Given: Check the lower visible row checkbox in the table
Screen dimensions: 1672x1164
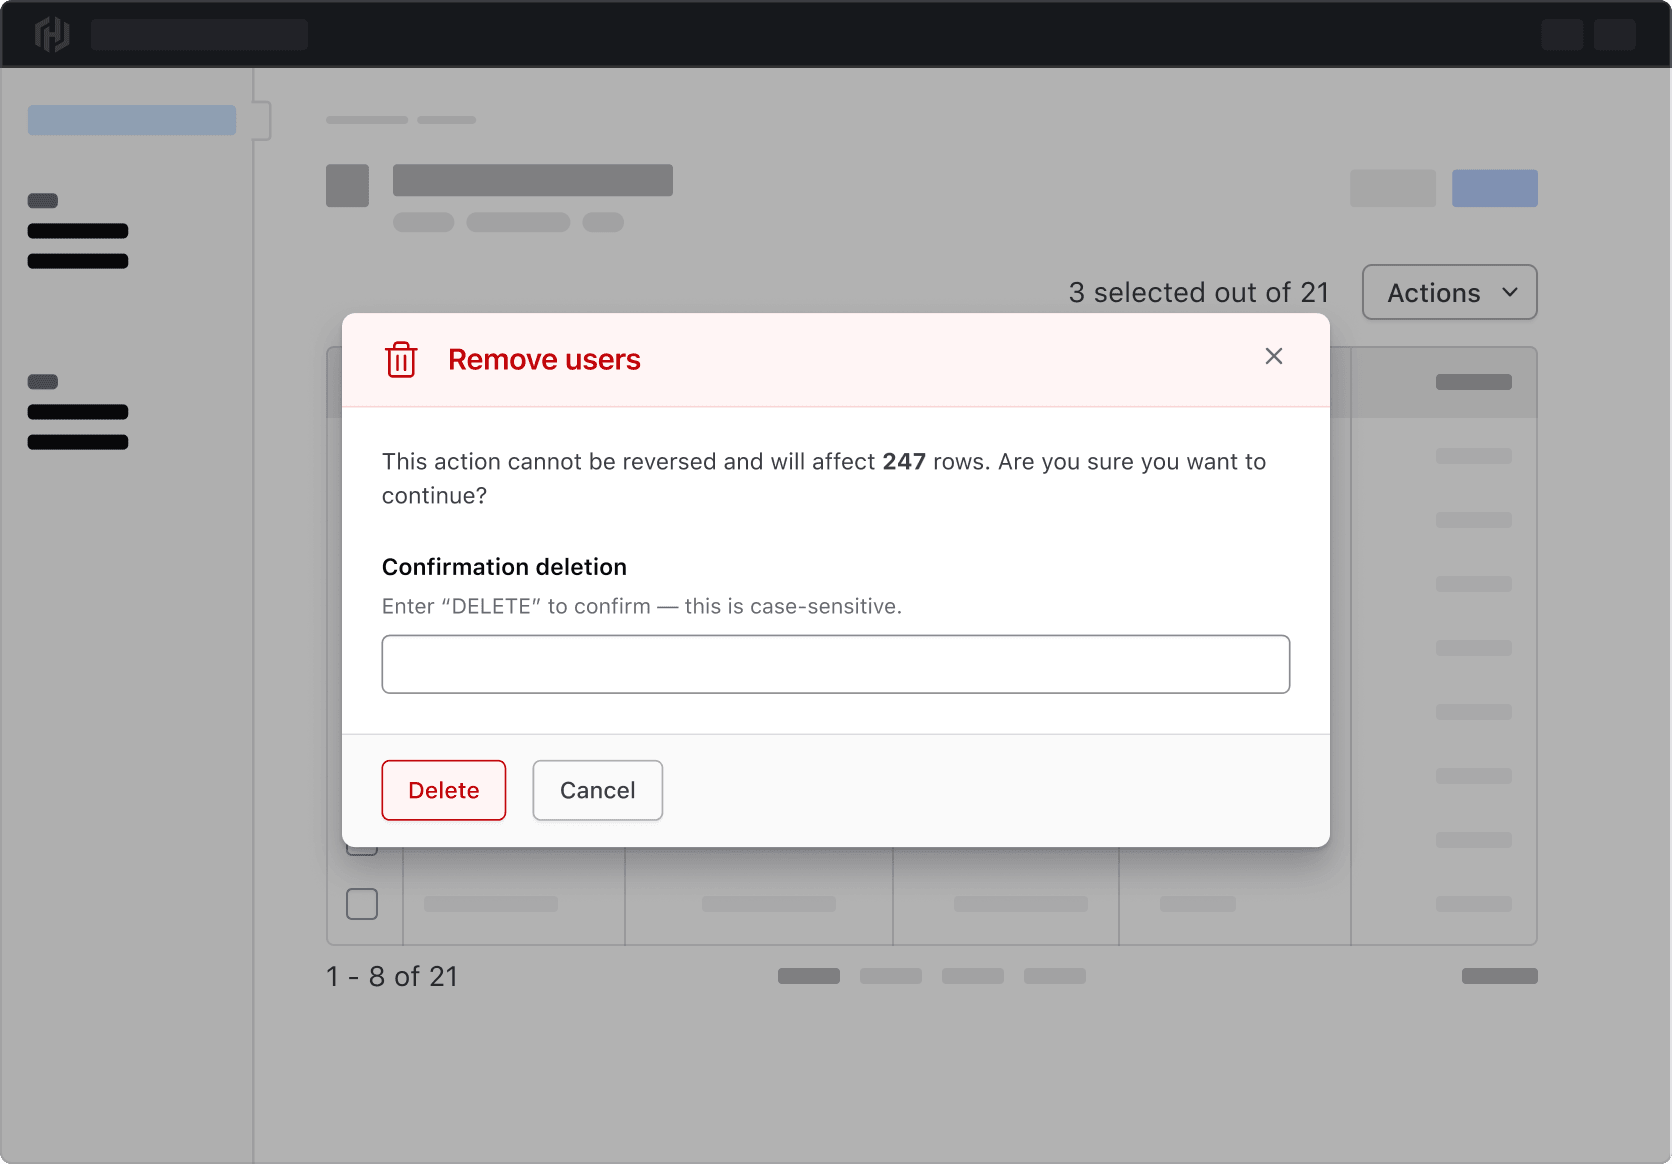Looking at the screenshot, I should pyautogui.click(x=361, y=904).
